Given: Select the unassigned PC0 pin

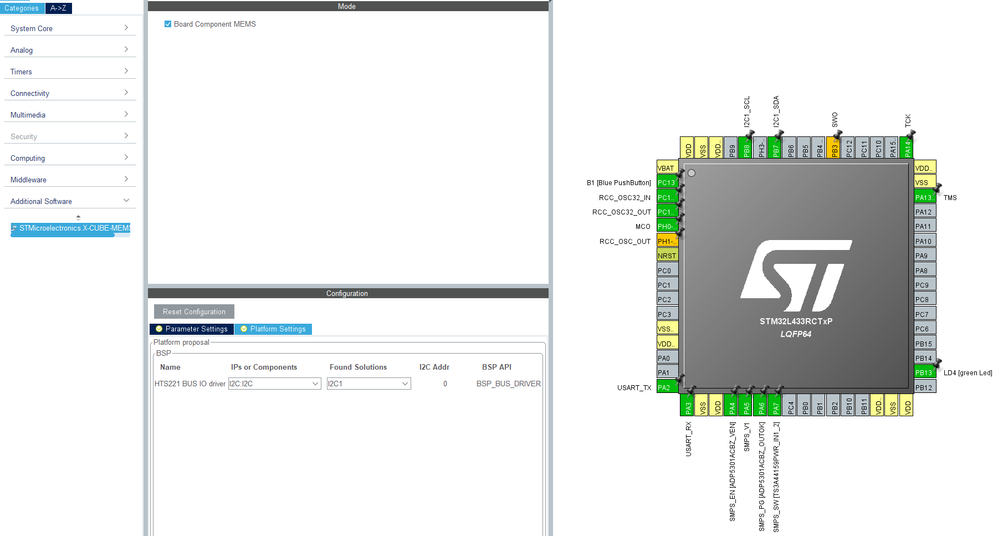Looking at the screenshot, I should [x=668, y=271].
